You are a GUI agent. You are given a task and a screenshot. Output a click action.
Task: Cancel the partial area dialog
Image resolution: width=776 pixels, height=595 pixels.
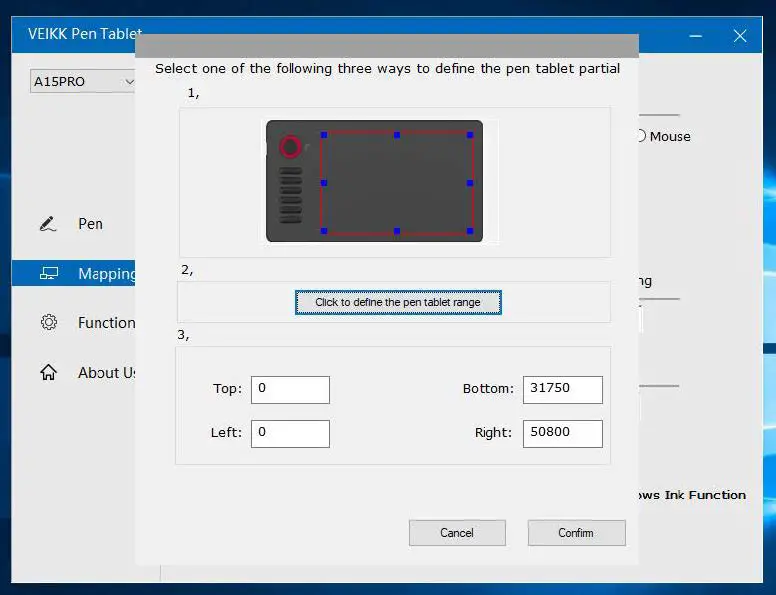tap(457, 533)
